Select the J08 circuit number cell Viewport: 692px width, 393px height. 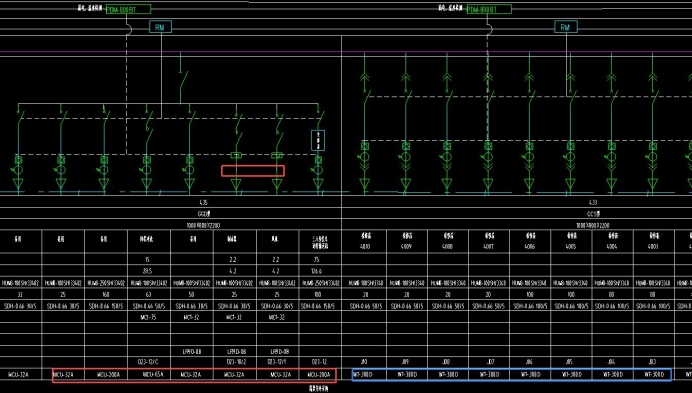(x=447, y=362)
